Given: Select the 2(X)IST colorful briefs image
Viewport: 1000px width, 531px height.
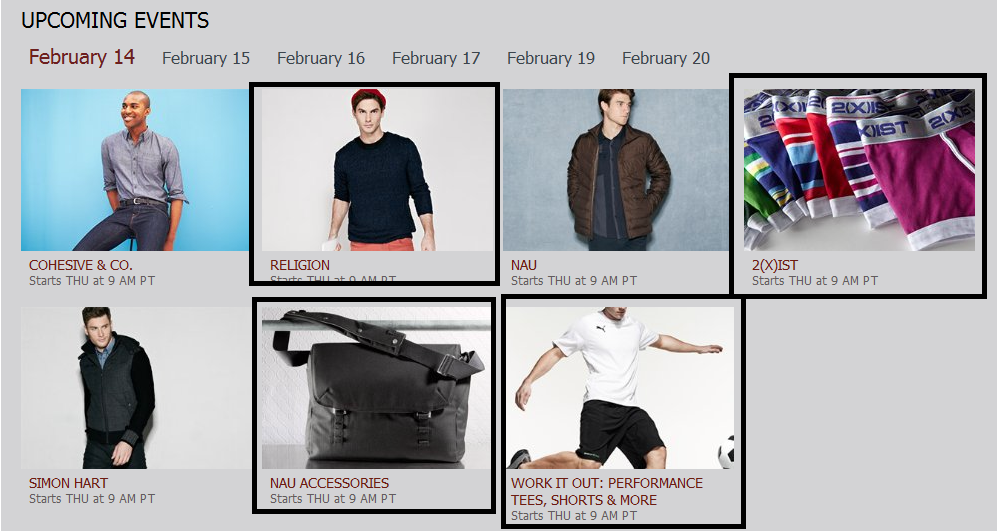Looking at the screenshot, I should click(859, 170).
